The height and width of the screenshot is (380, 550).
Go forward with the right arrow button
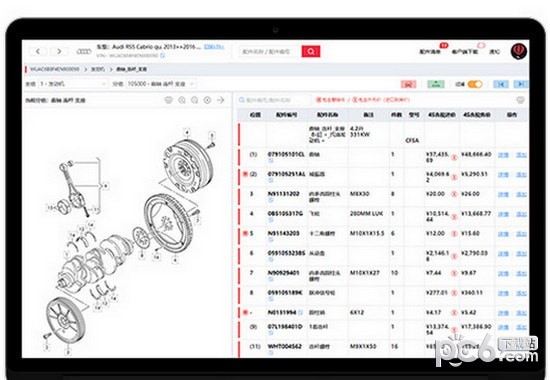click(59, 51)
